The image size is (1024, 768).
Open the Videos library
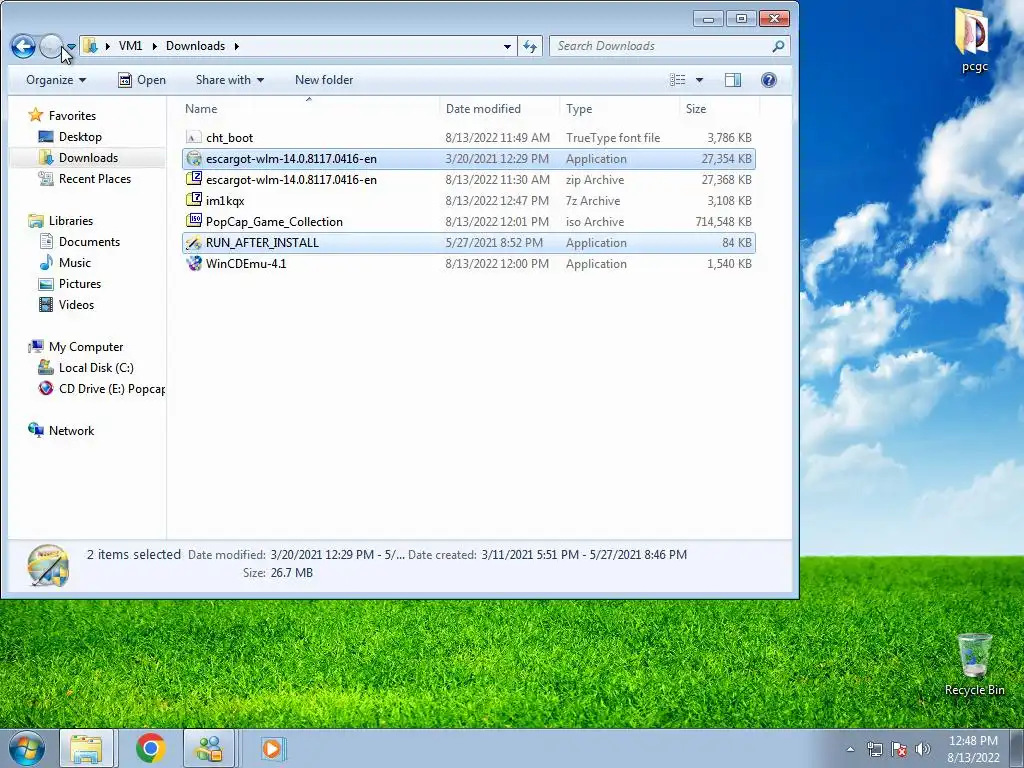[76, 304]
